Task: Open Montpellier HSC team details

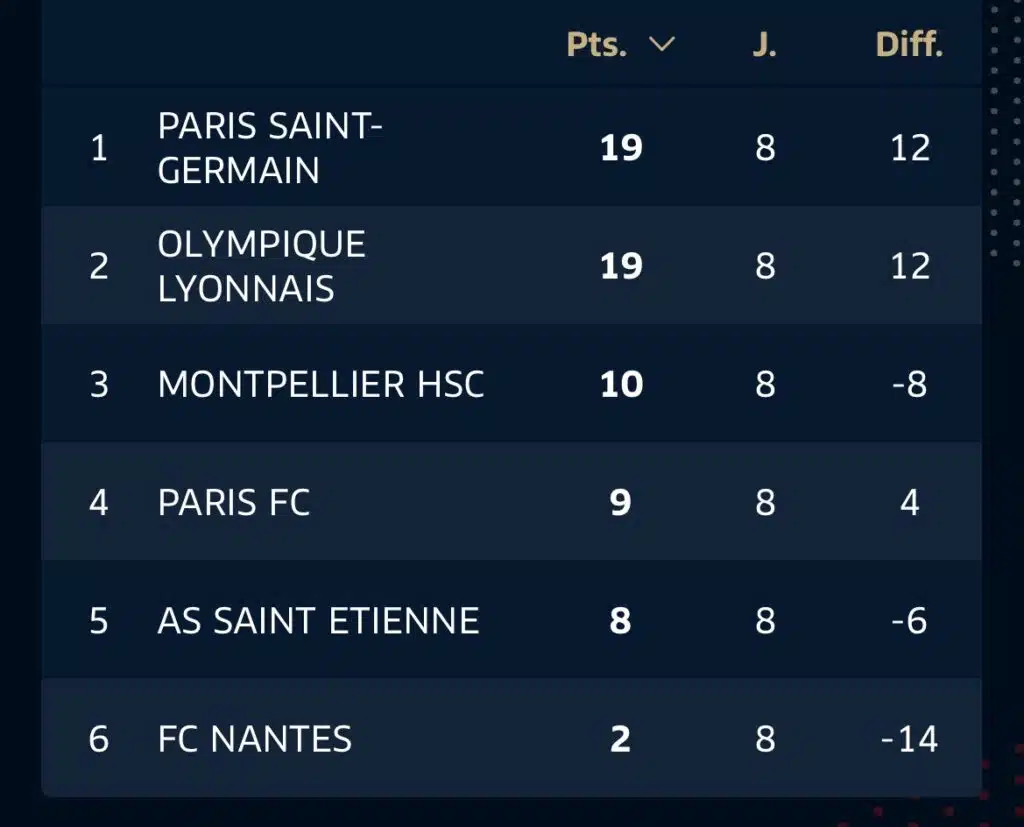Action: click(320, 384)
